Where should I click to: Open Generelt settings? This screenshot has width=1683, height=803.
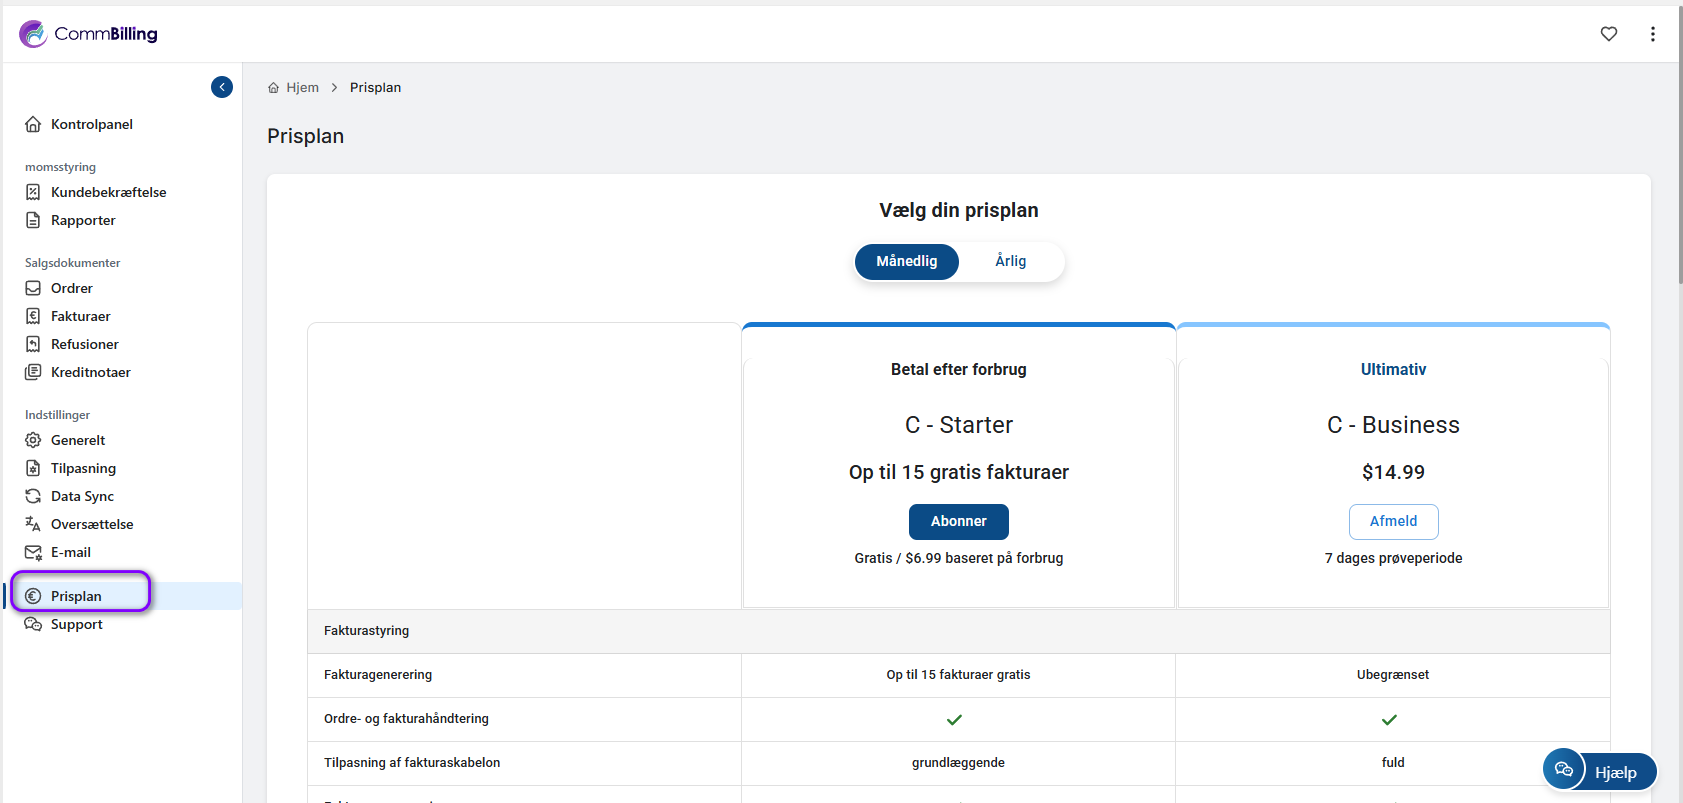click(x=77, y=440)
